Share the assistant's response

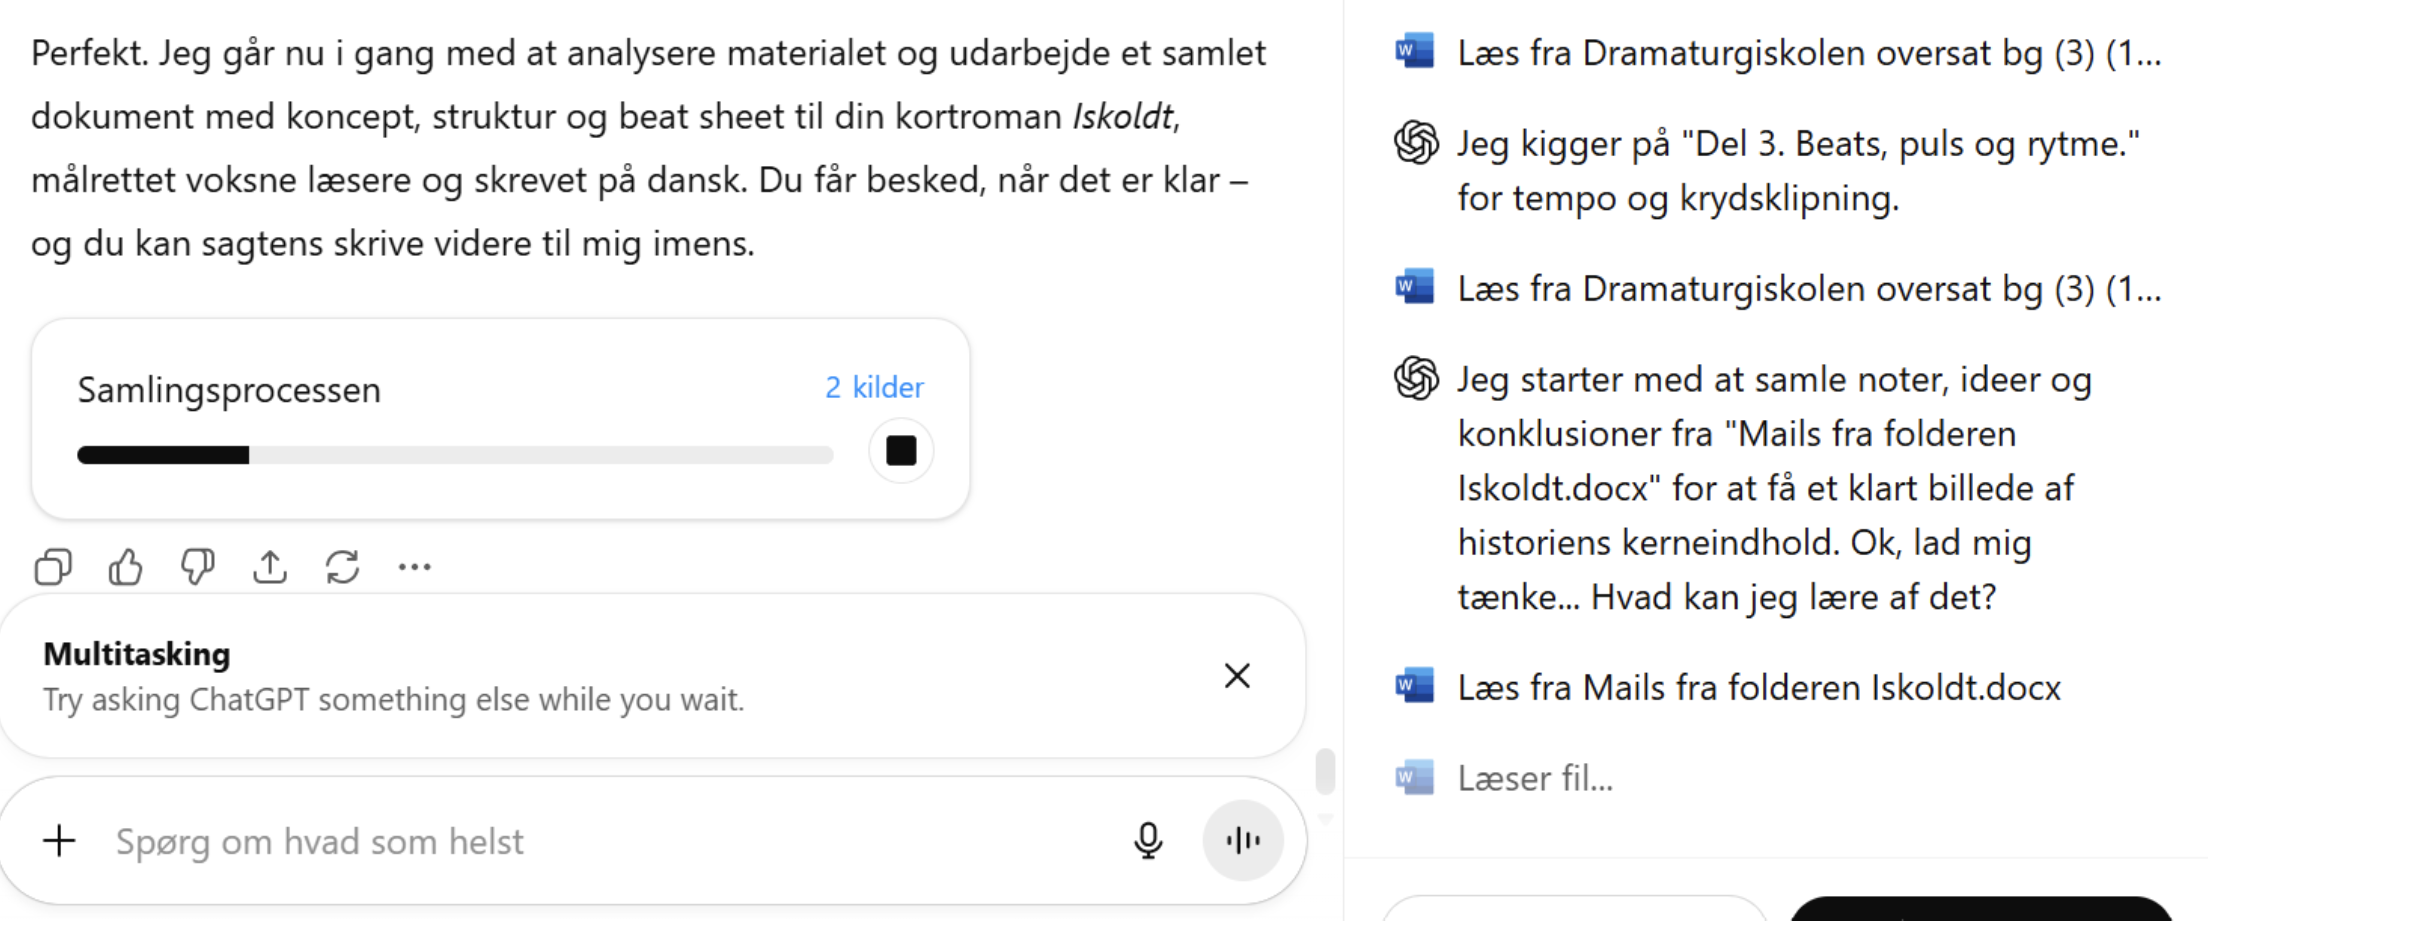click(x=269, y=566)
